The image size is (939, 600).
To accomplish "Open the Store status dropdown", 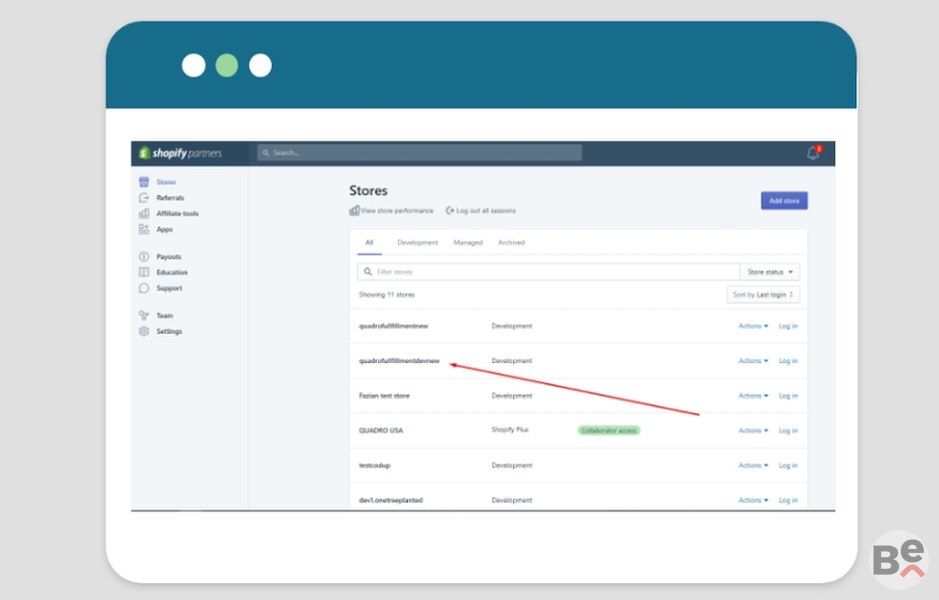I will 770,272.
